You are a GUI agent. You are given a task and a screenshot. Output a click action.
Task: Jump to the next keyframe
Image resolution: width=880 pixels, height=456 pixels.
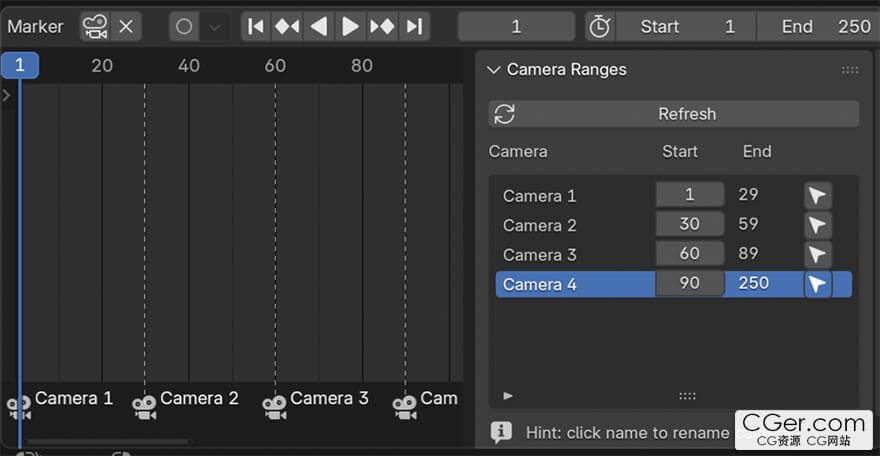[x=382, y=27]
